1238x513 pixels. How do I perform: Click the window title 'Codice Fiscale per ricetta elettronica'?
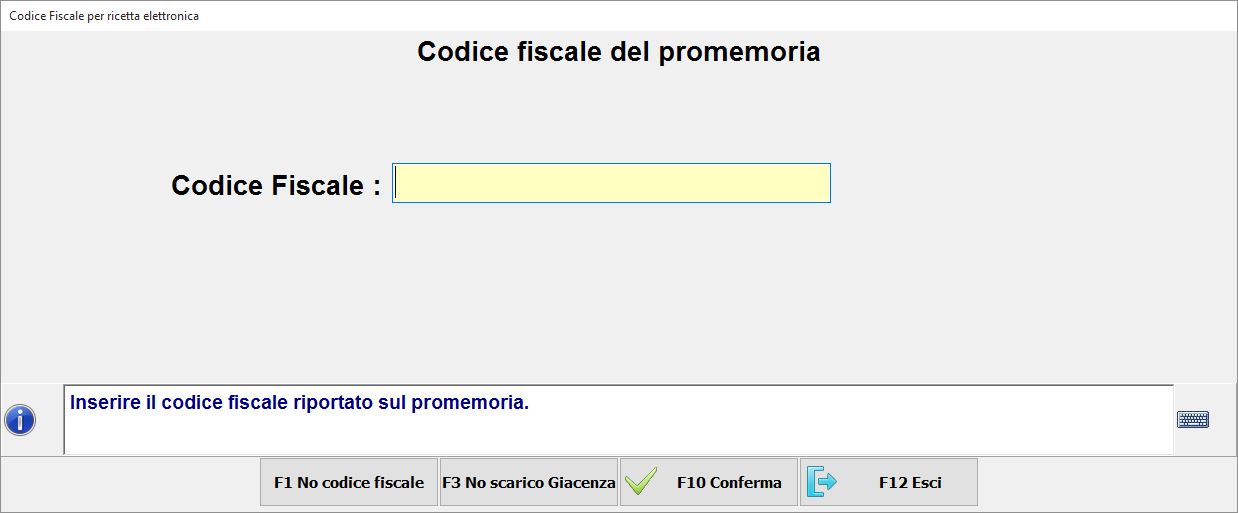104,16
